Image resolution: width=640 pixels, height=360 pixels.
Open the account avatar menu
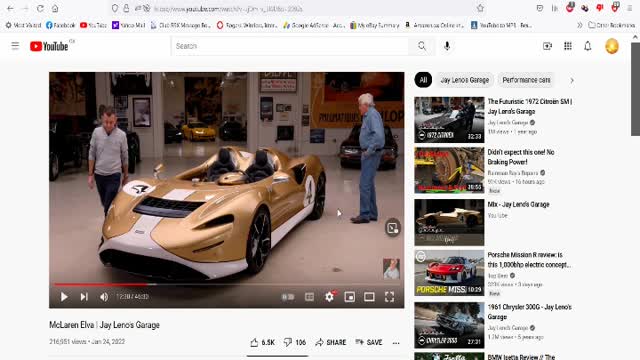(611, 46)
